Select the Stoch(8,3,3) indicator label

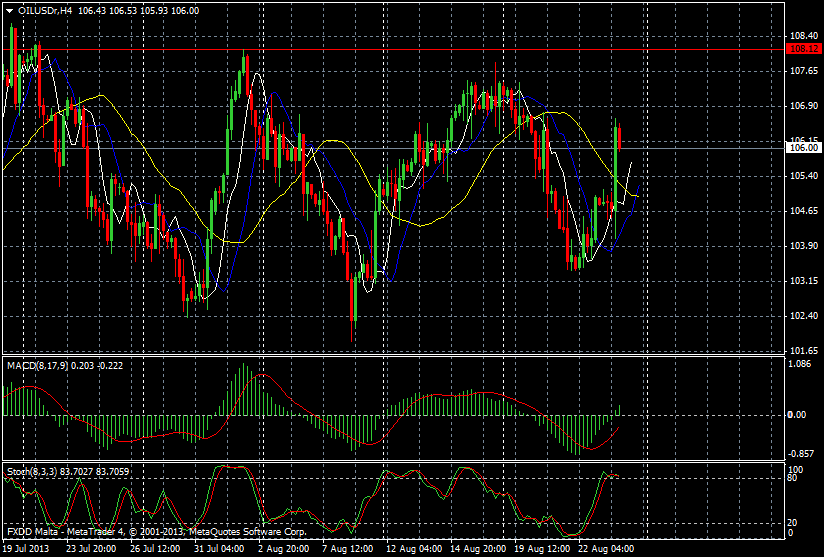click(32, 468)
